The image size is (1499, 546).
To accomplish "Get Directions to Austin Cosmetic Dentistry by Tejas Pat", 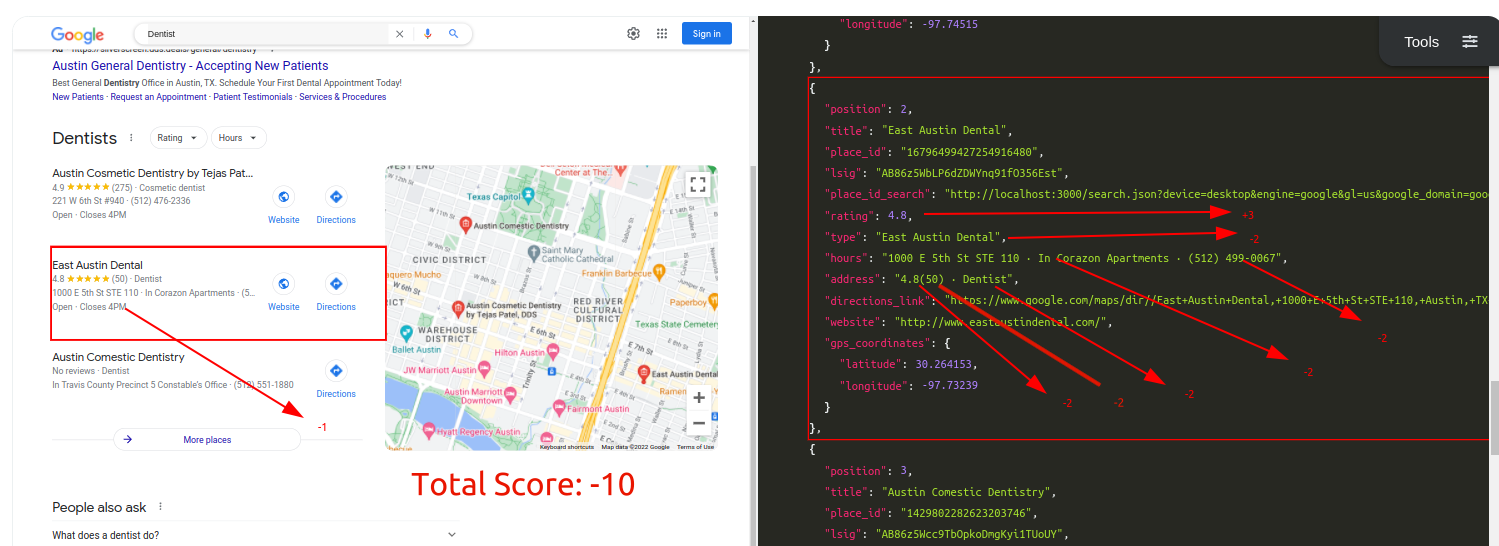I will (x=336, y=206).
